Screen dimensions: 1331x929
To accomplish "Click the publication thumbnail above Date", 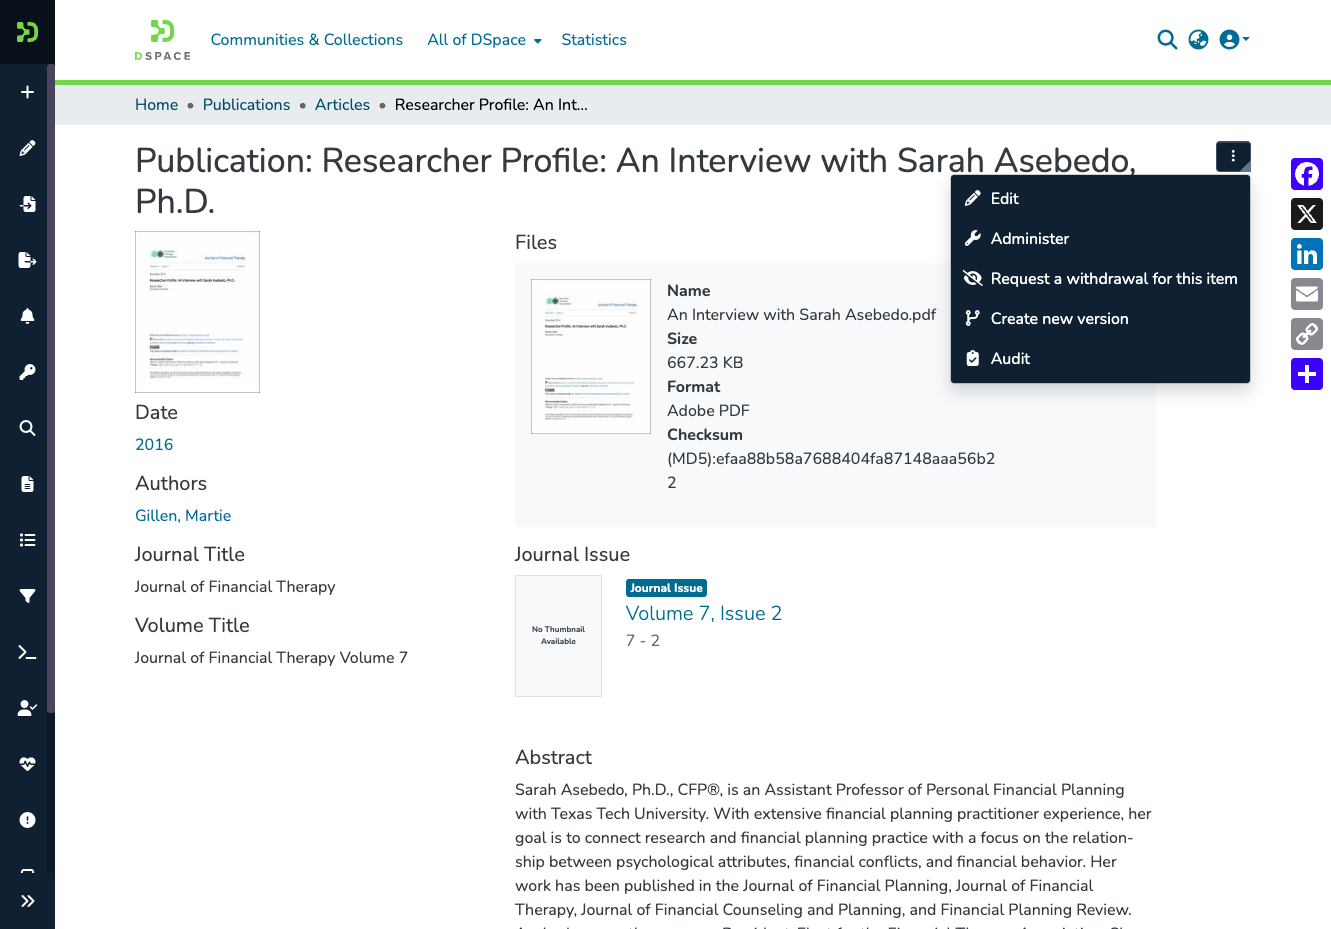I will point(197,312).
